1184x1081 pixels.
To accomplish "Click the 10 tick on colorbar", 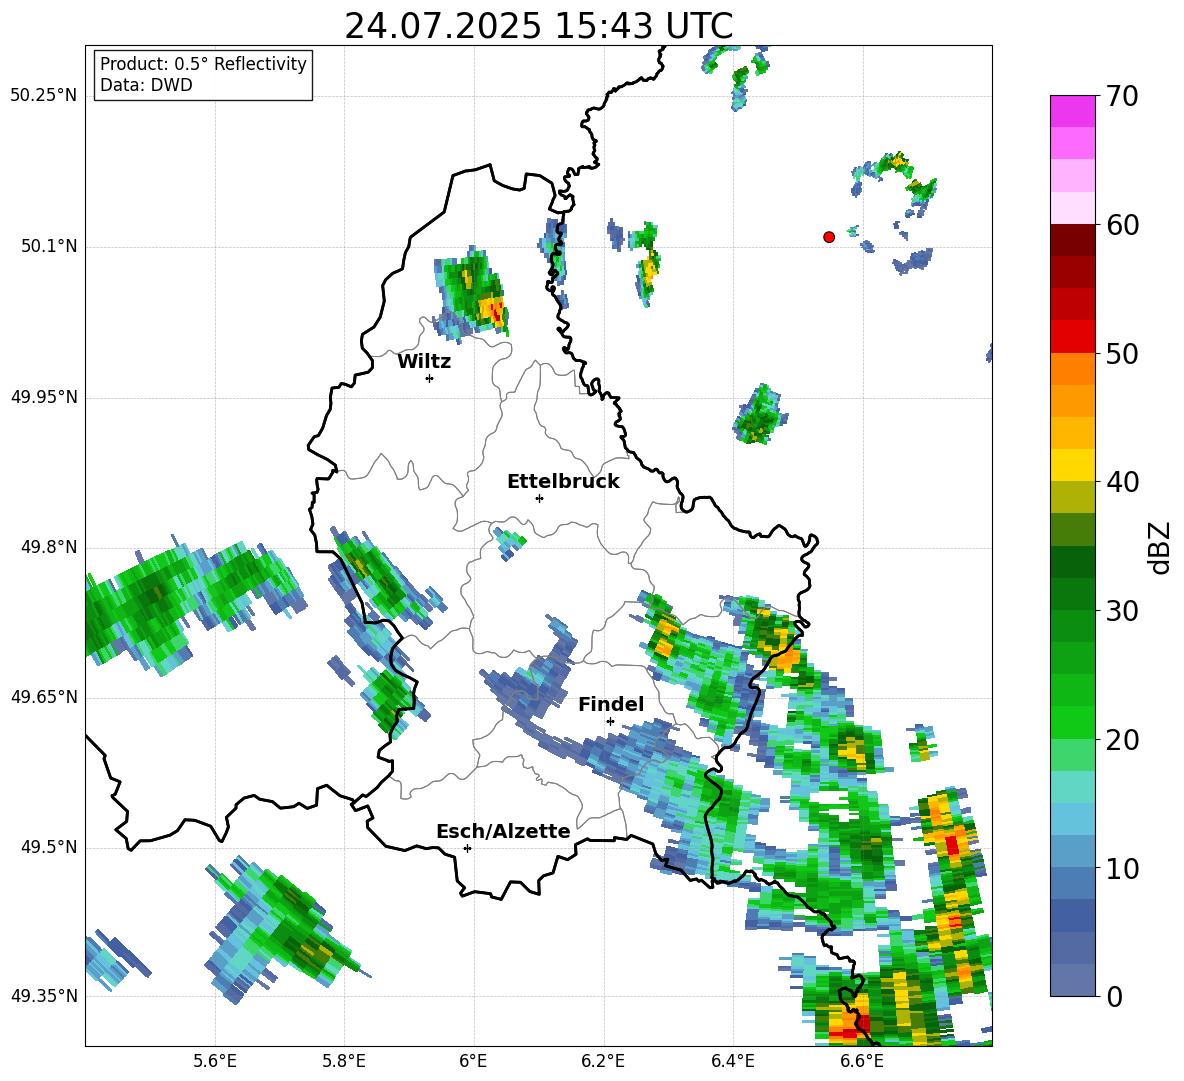I will point(1121,868).
